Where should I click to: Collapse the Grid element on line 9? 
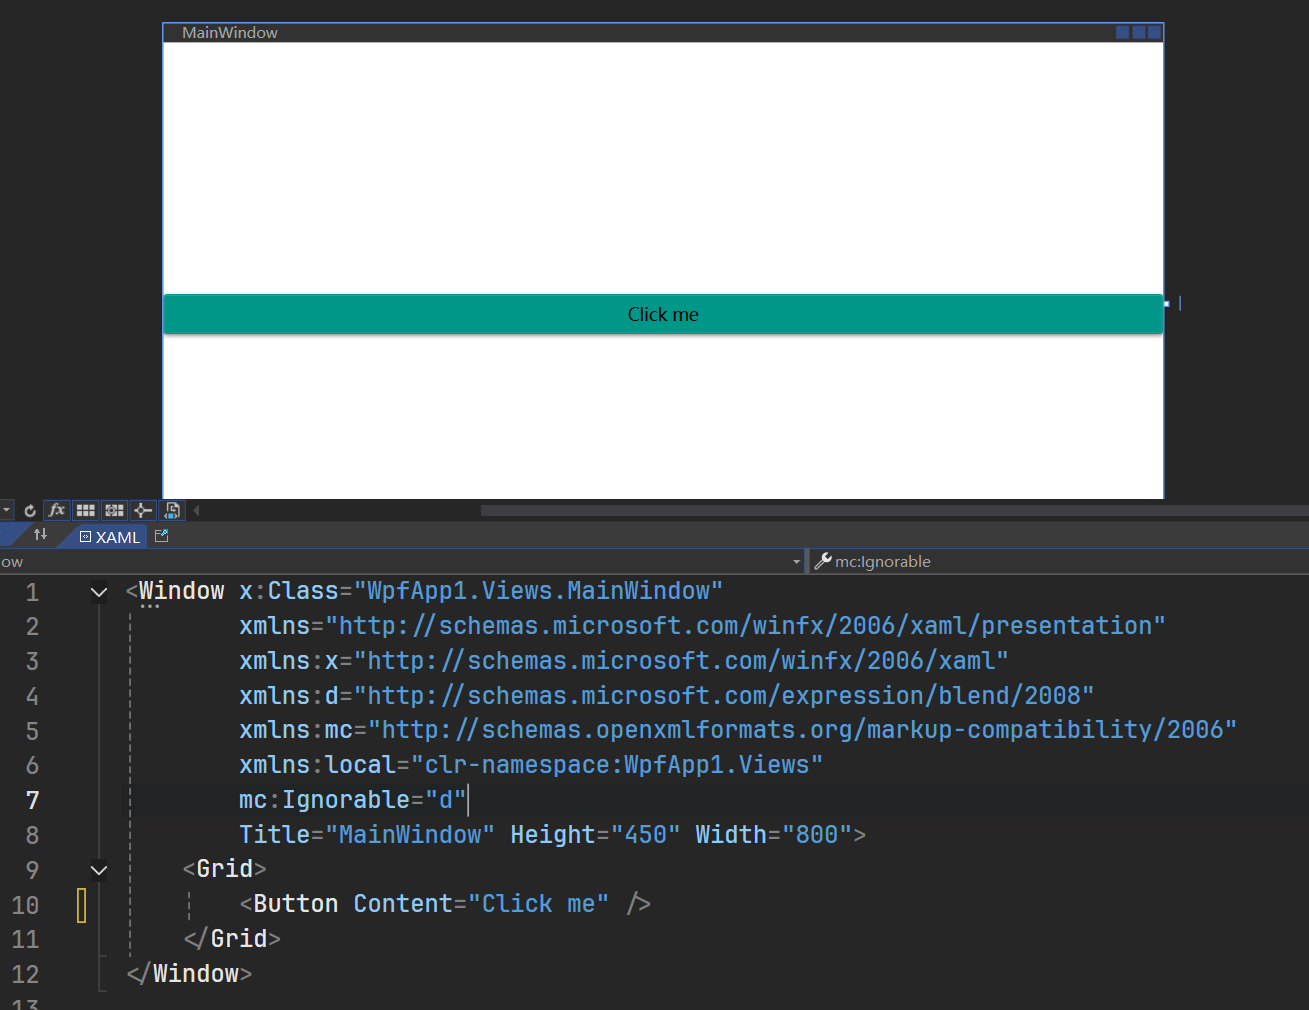pos(98,869)
